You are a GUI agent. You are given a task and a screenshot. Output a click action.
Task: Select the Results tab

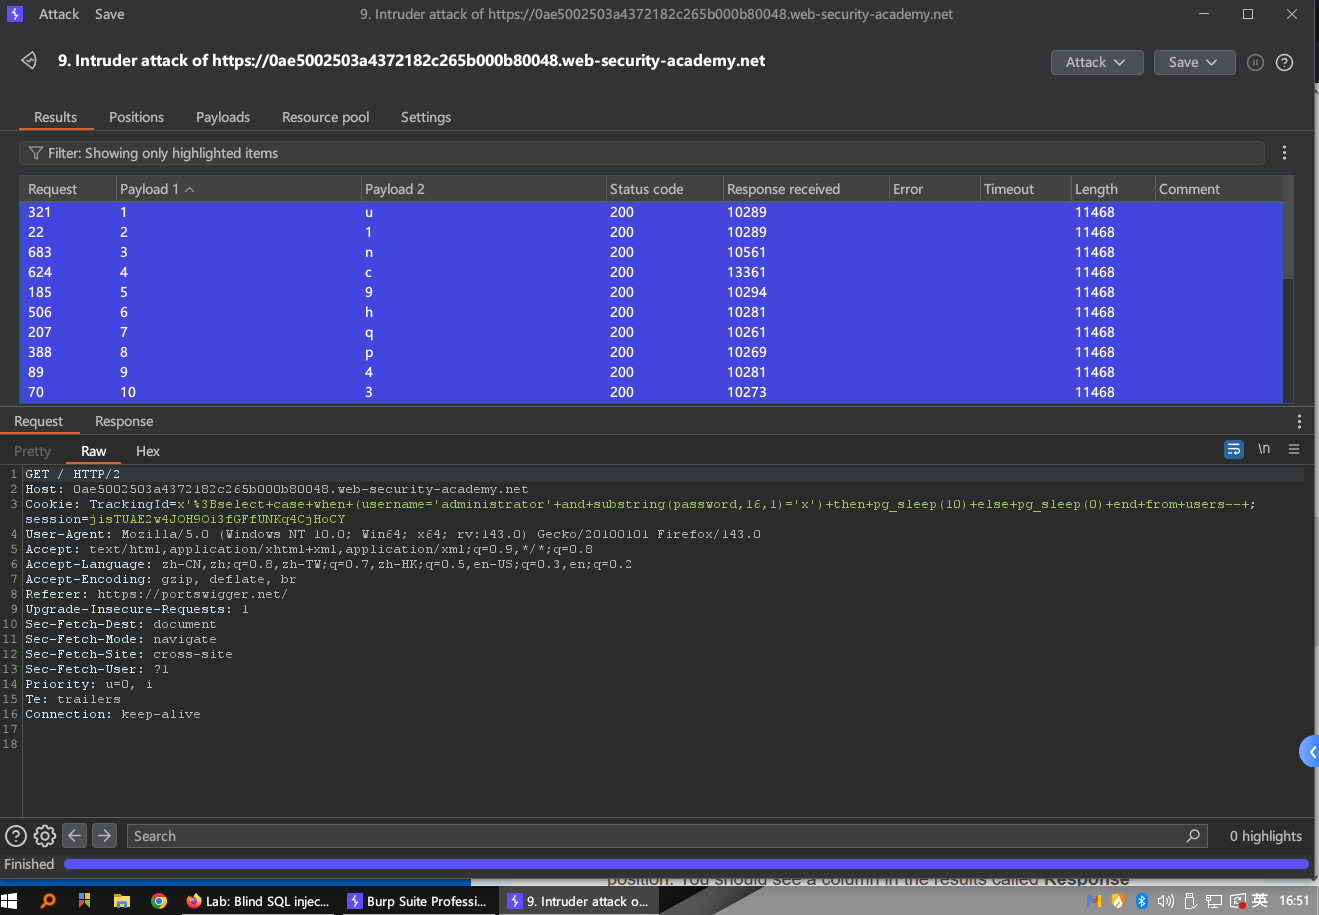[x=55, y=117]
